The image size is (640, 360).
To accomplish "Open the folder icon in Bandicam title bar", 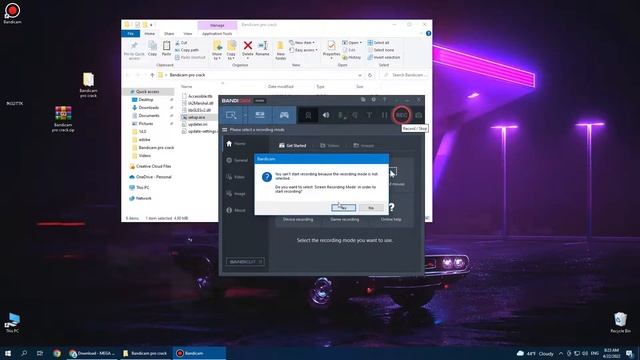I will pyautogui.click(x=363, y=100).
